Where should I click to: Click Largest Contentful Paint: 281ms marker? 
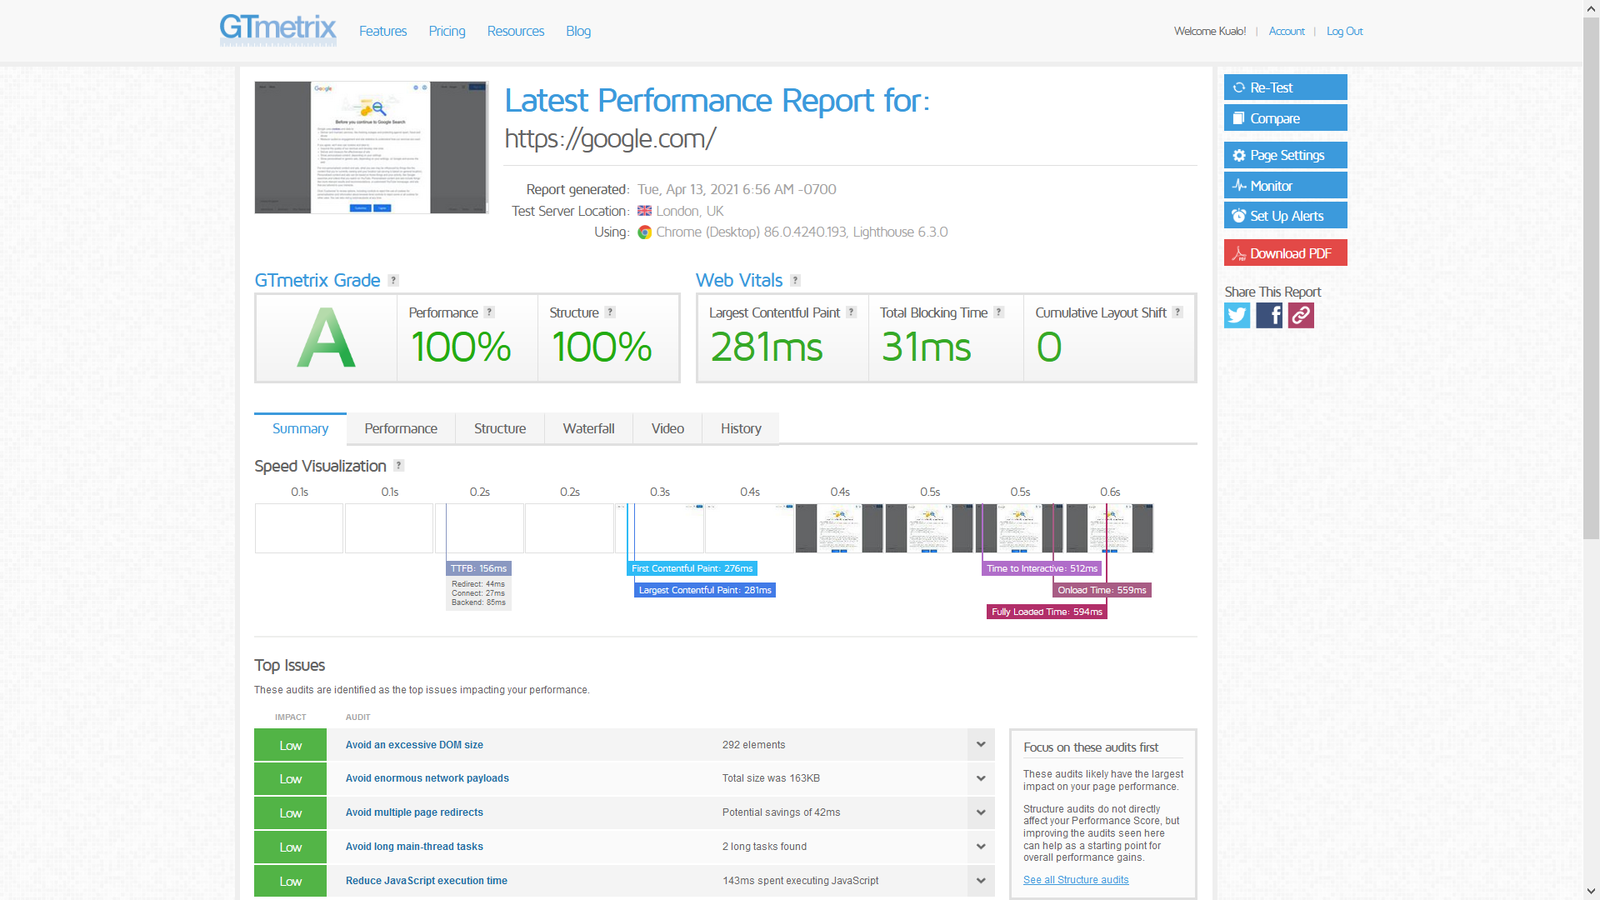tap(705, 590)
